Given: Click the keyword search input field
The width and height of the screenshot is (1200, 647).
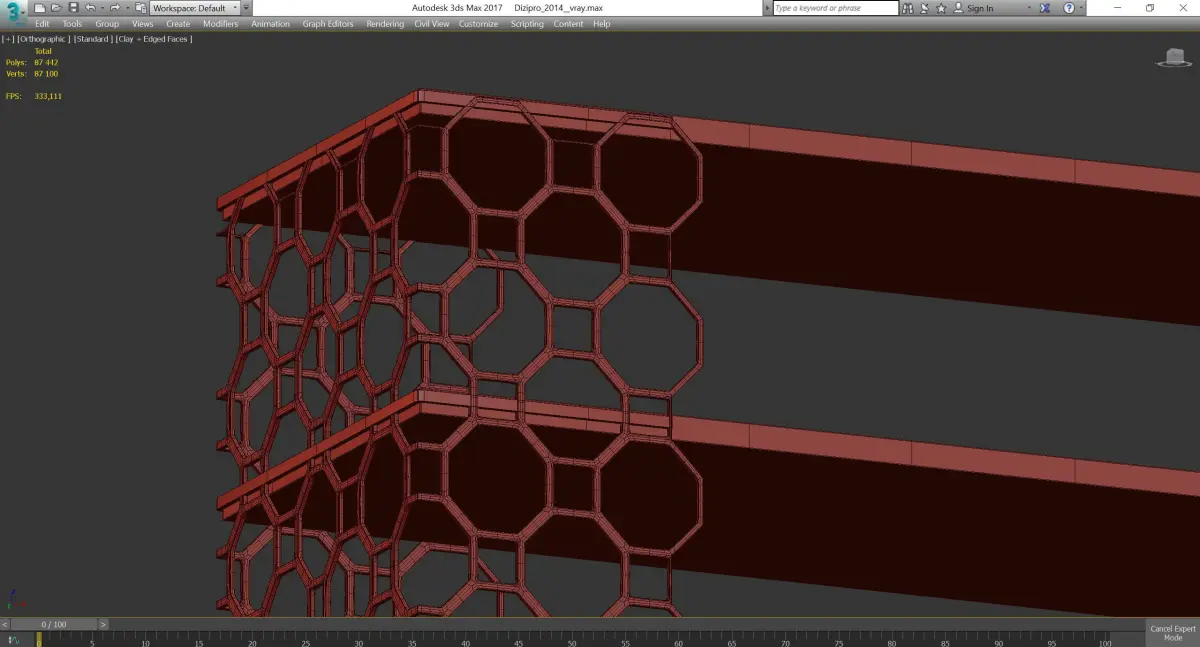Looking at the screenshot, I should pos(835,8).
